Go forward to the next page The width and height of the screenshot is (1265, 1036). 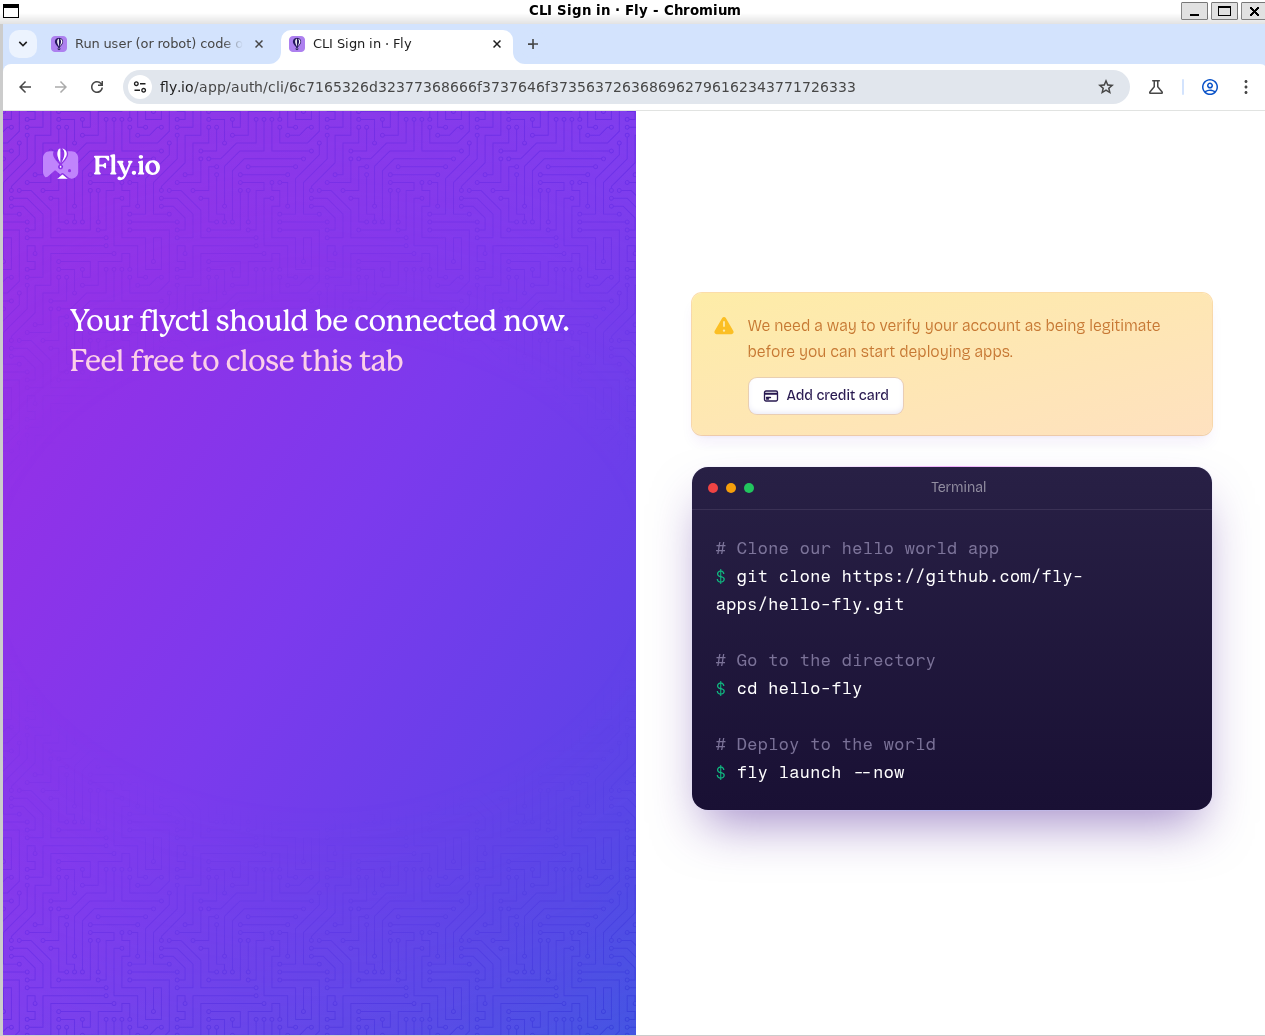coord(61,87)
